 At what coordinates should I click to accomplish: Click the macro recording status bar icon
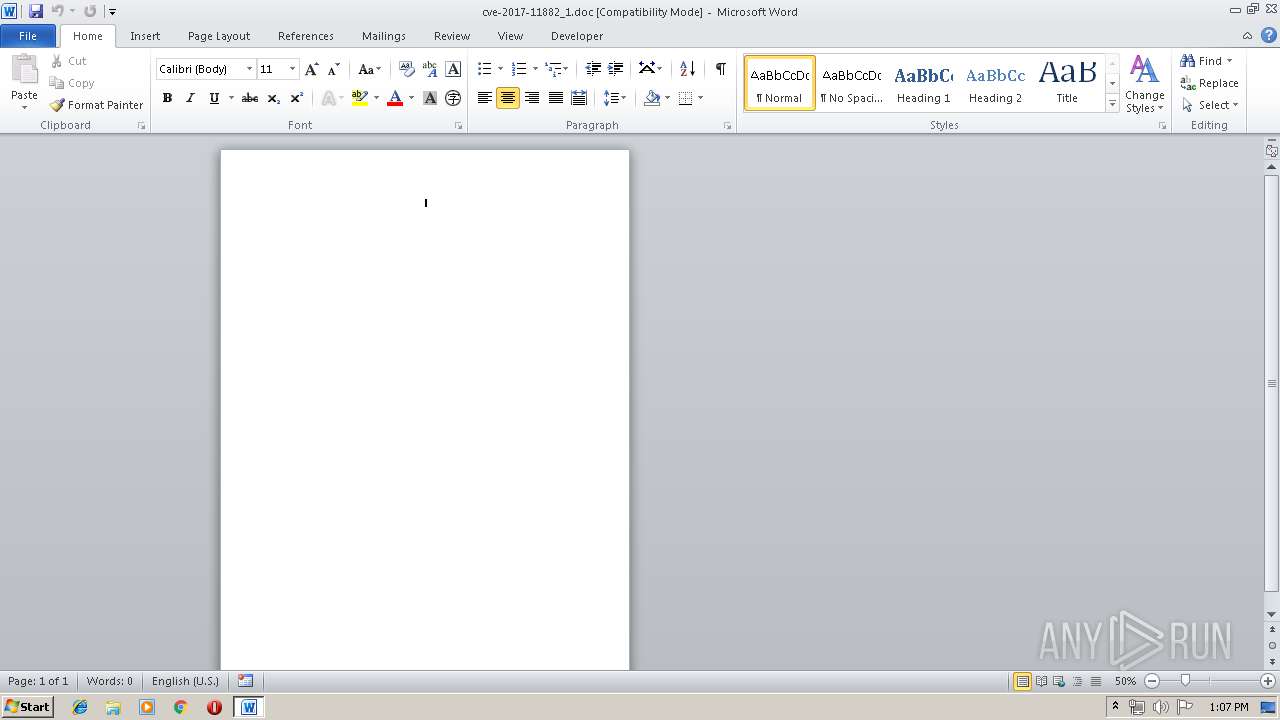click(245, 681)
